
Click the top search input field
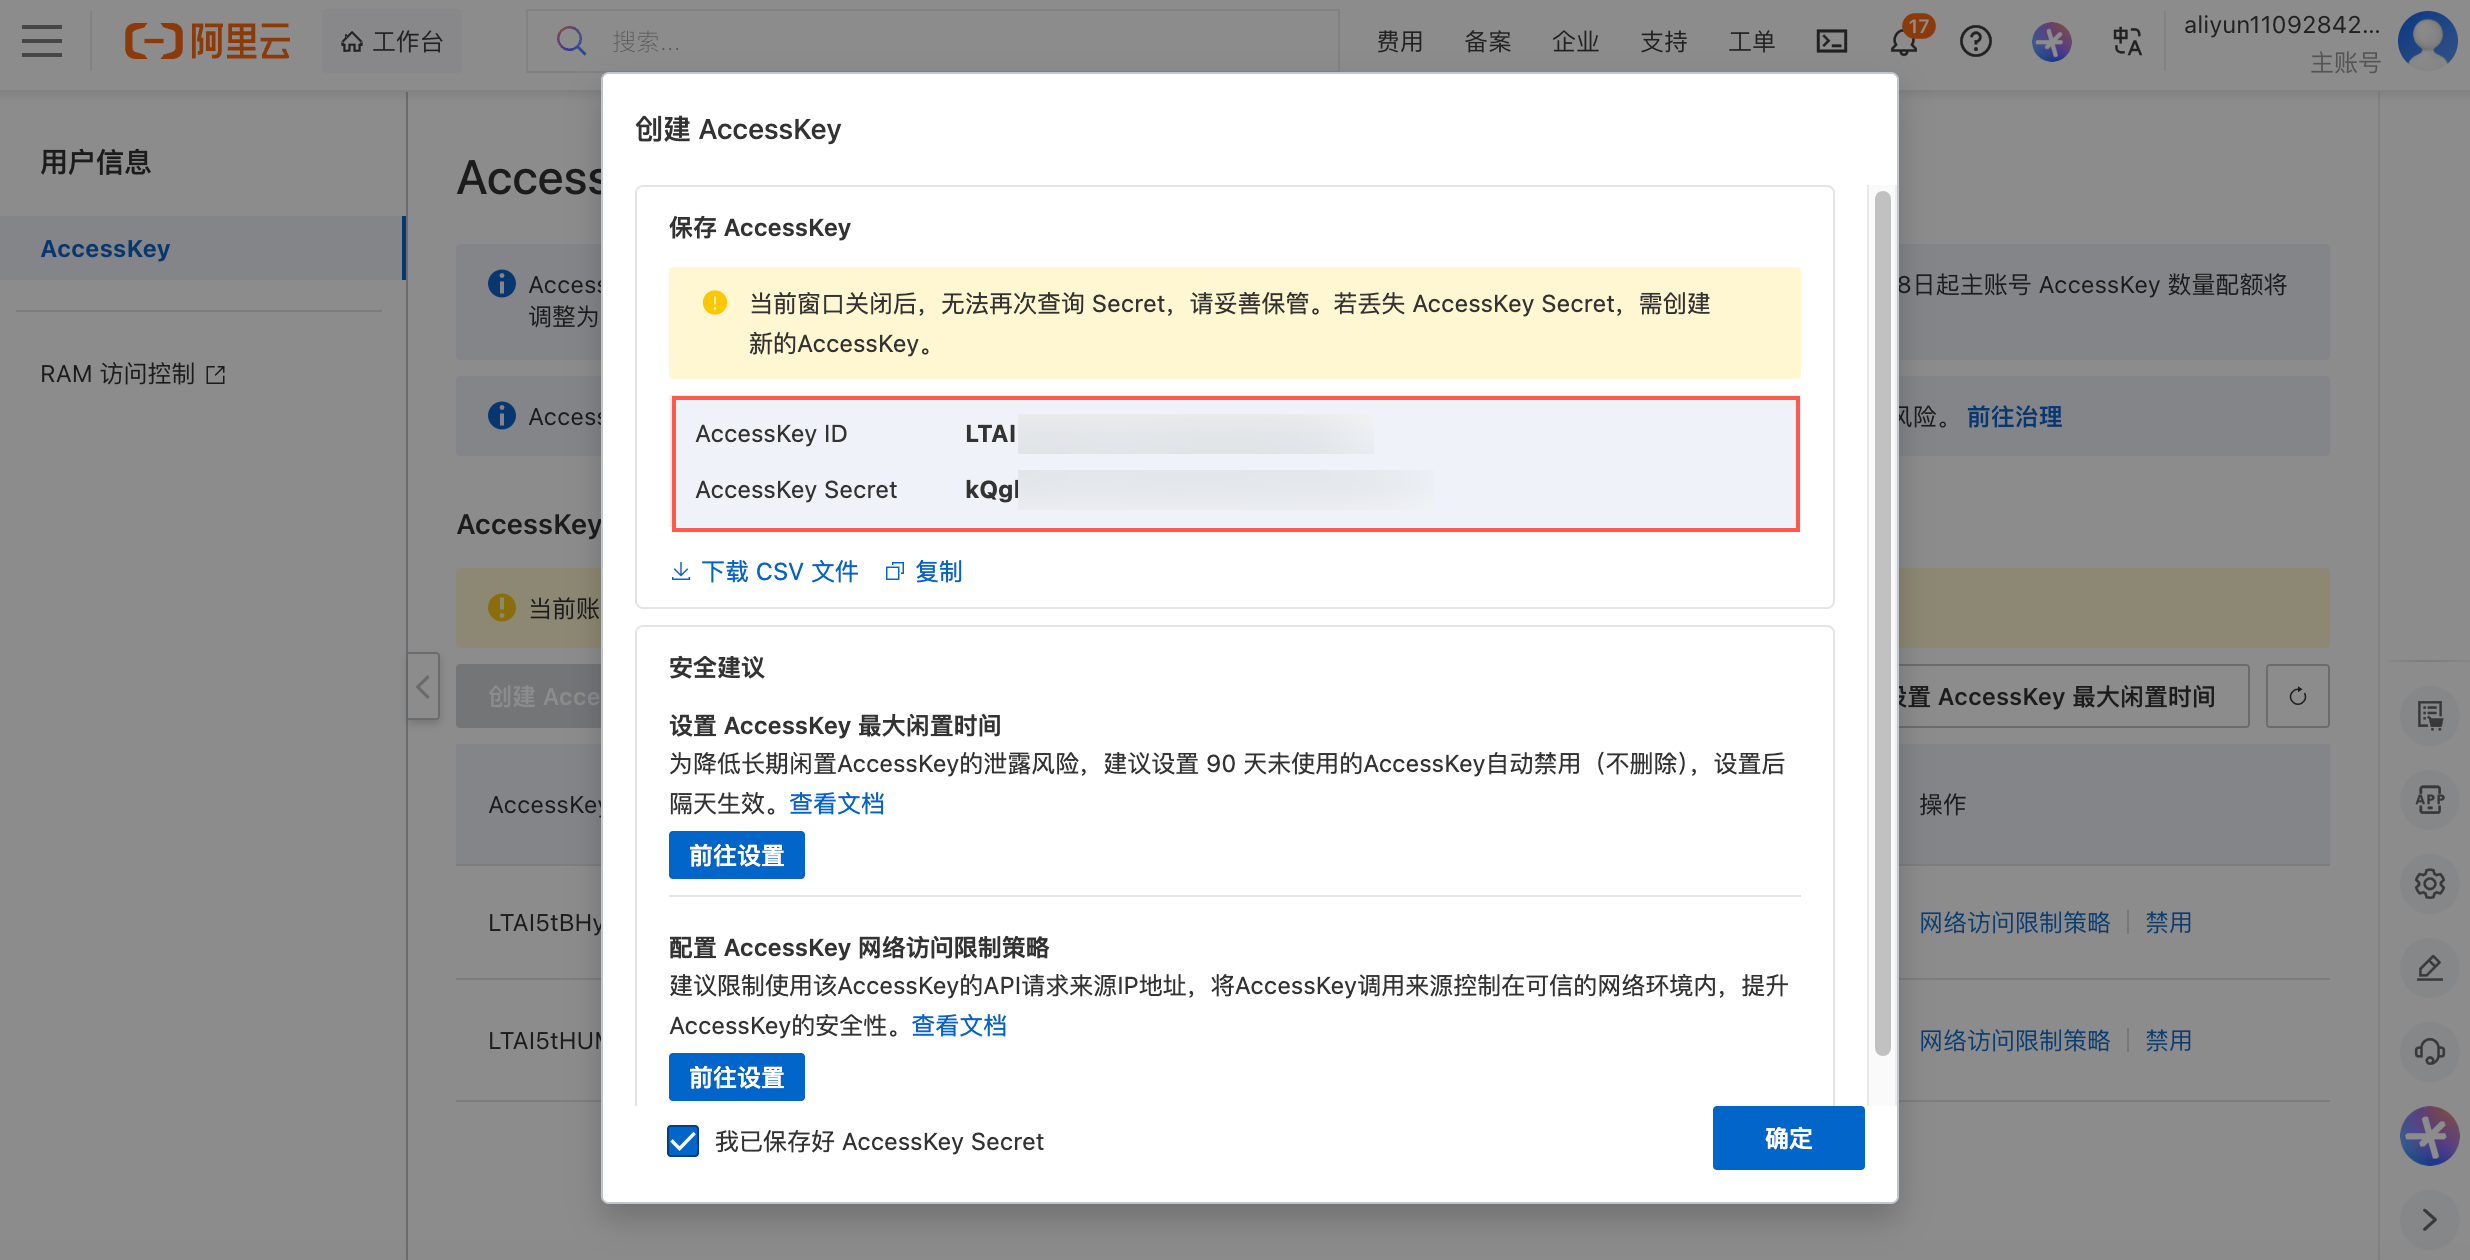point(930,41)
